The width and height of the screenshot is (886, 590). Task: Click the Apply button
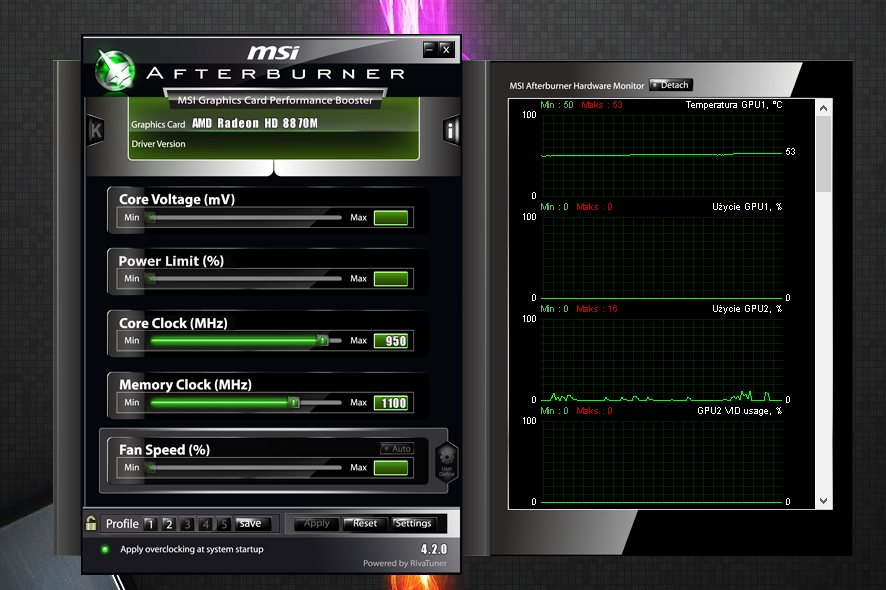(316, 524)
